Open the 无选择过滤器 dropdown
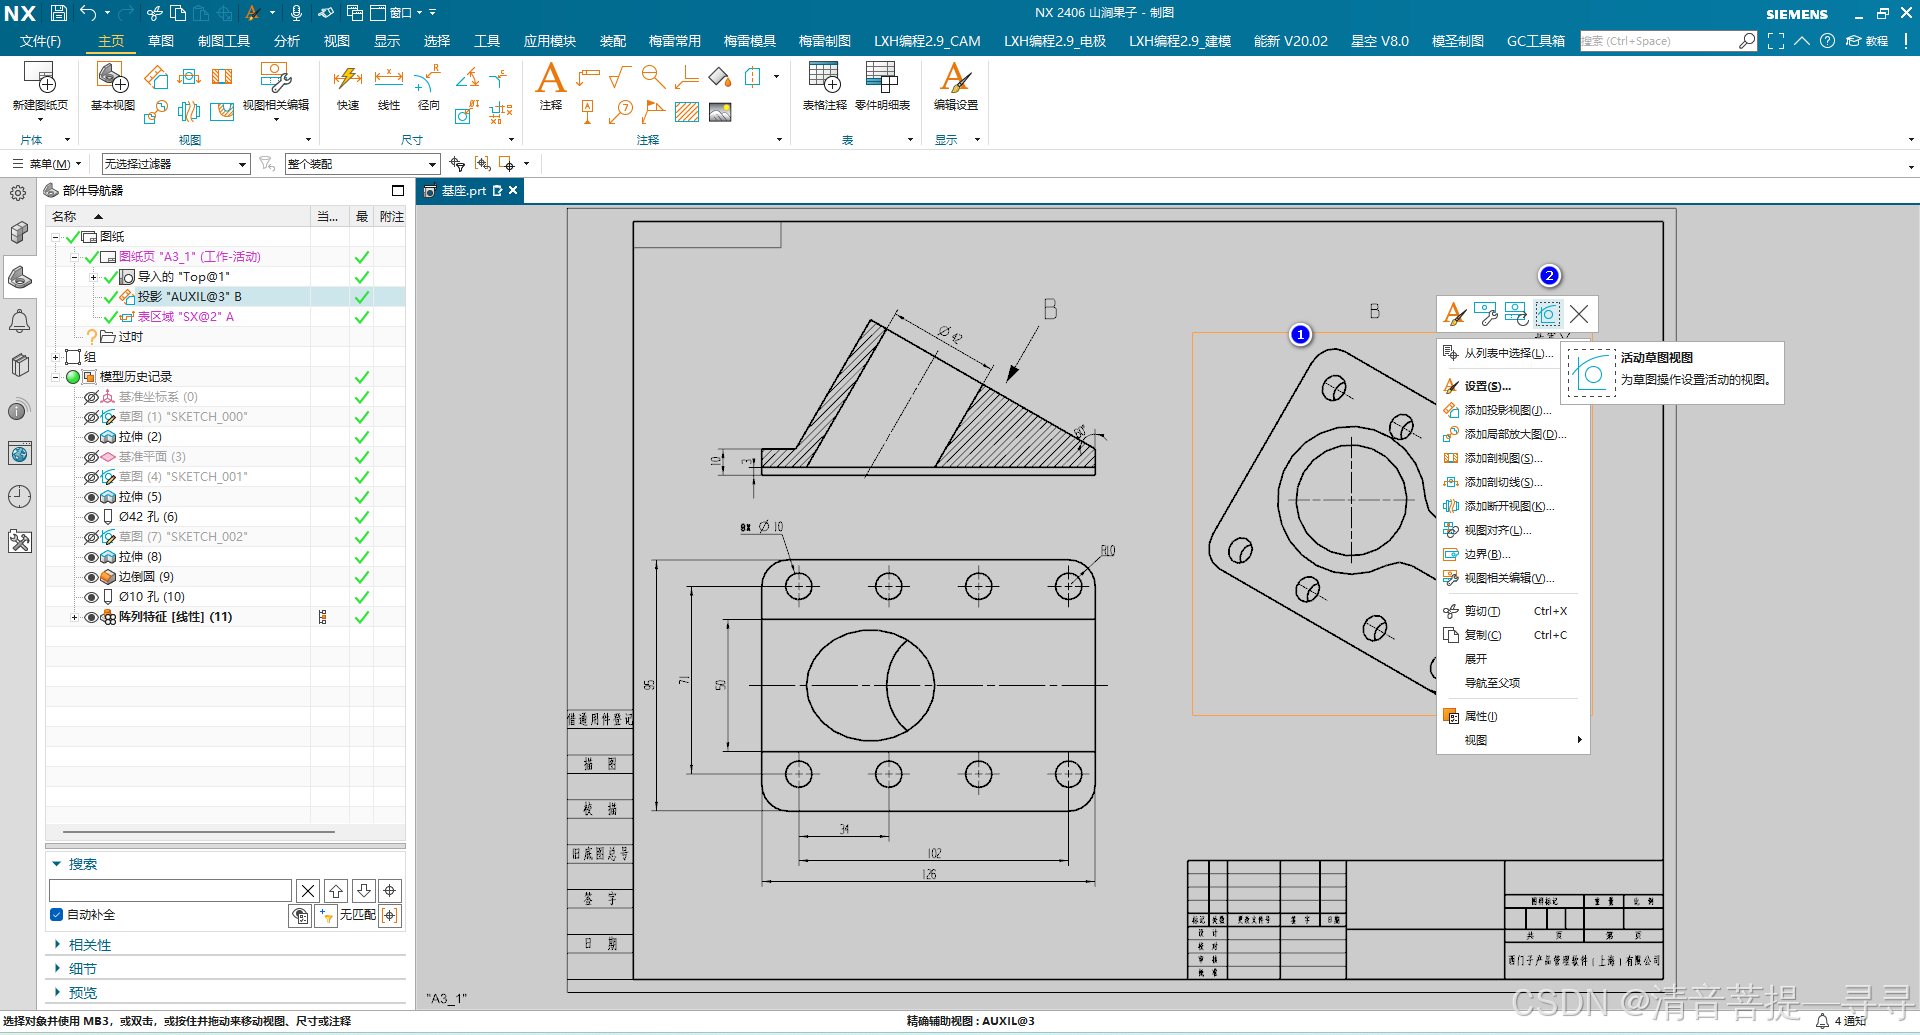The image size is (1920, 1035). click(x=175, y=164)
